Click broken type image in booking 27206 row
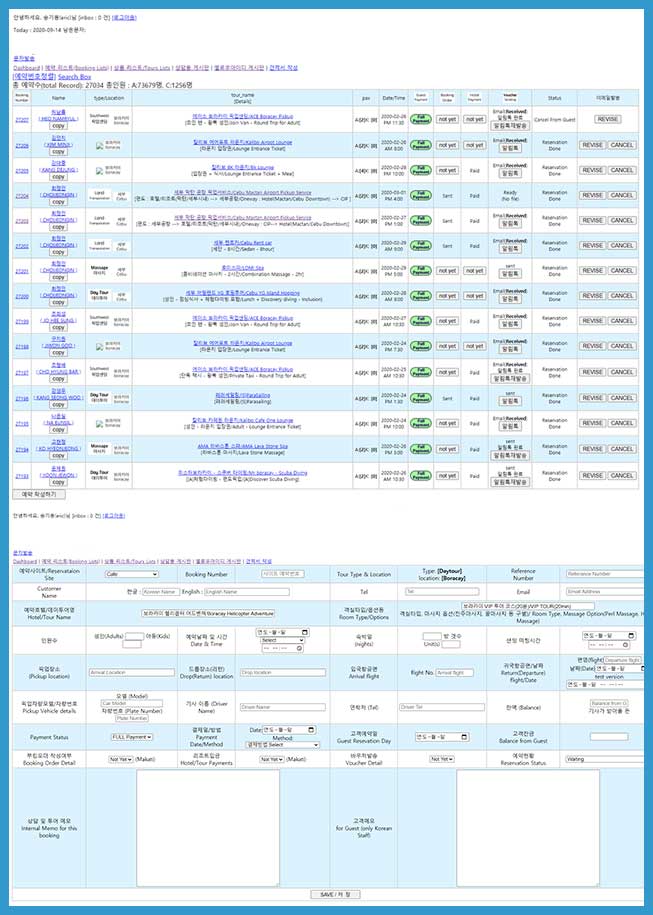The image size is (653, 915). click(x=99, y=145)
